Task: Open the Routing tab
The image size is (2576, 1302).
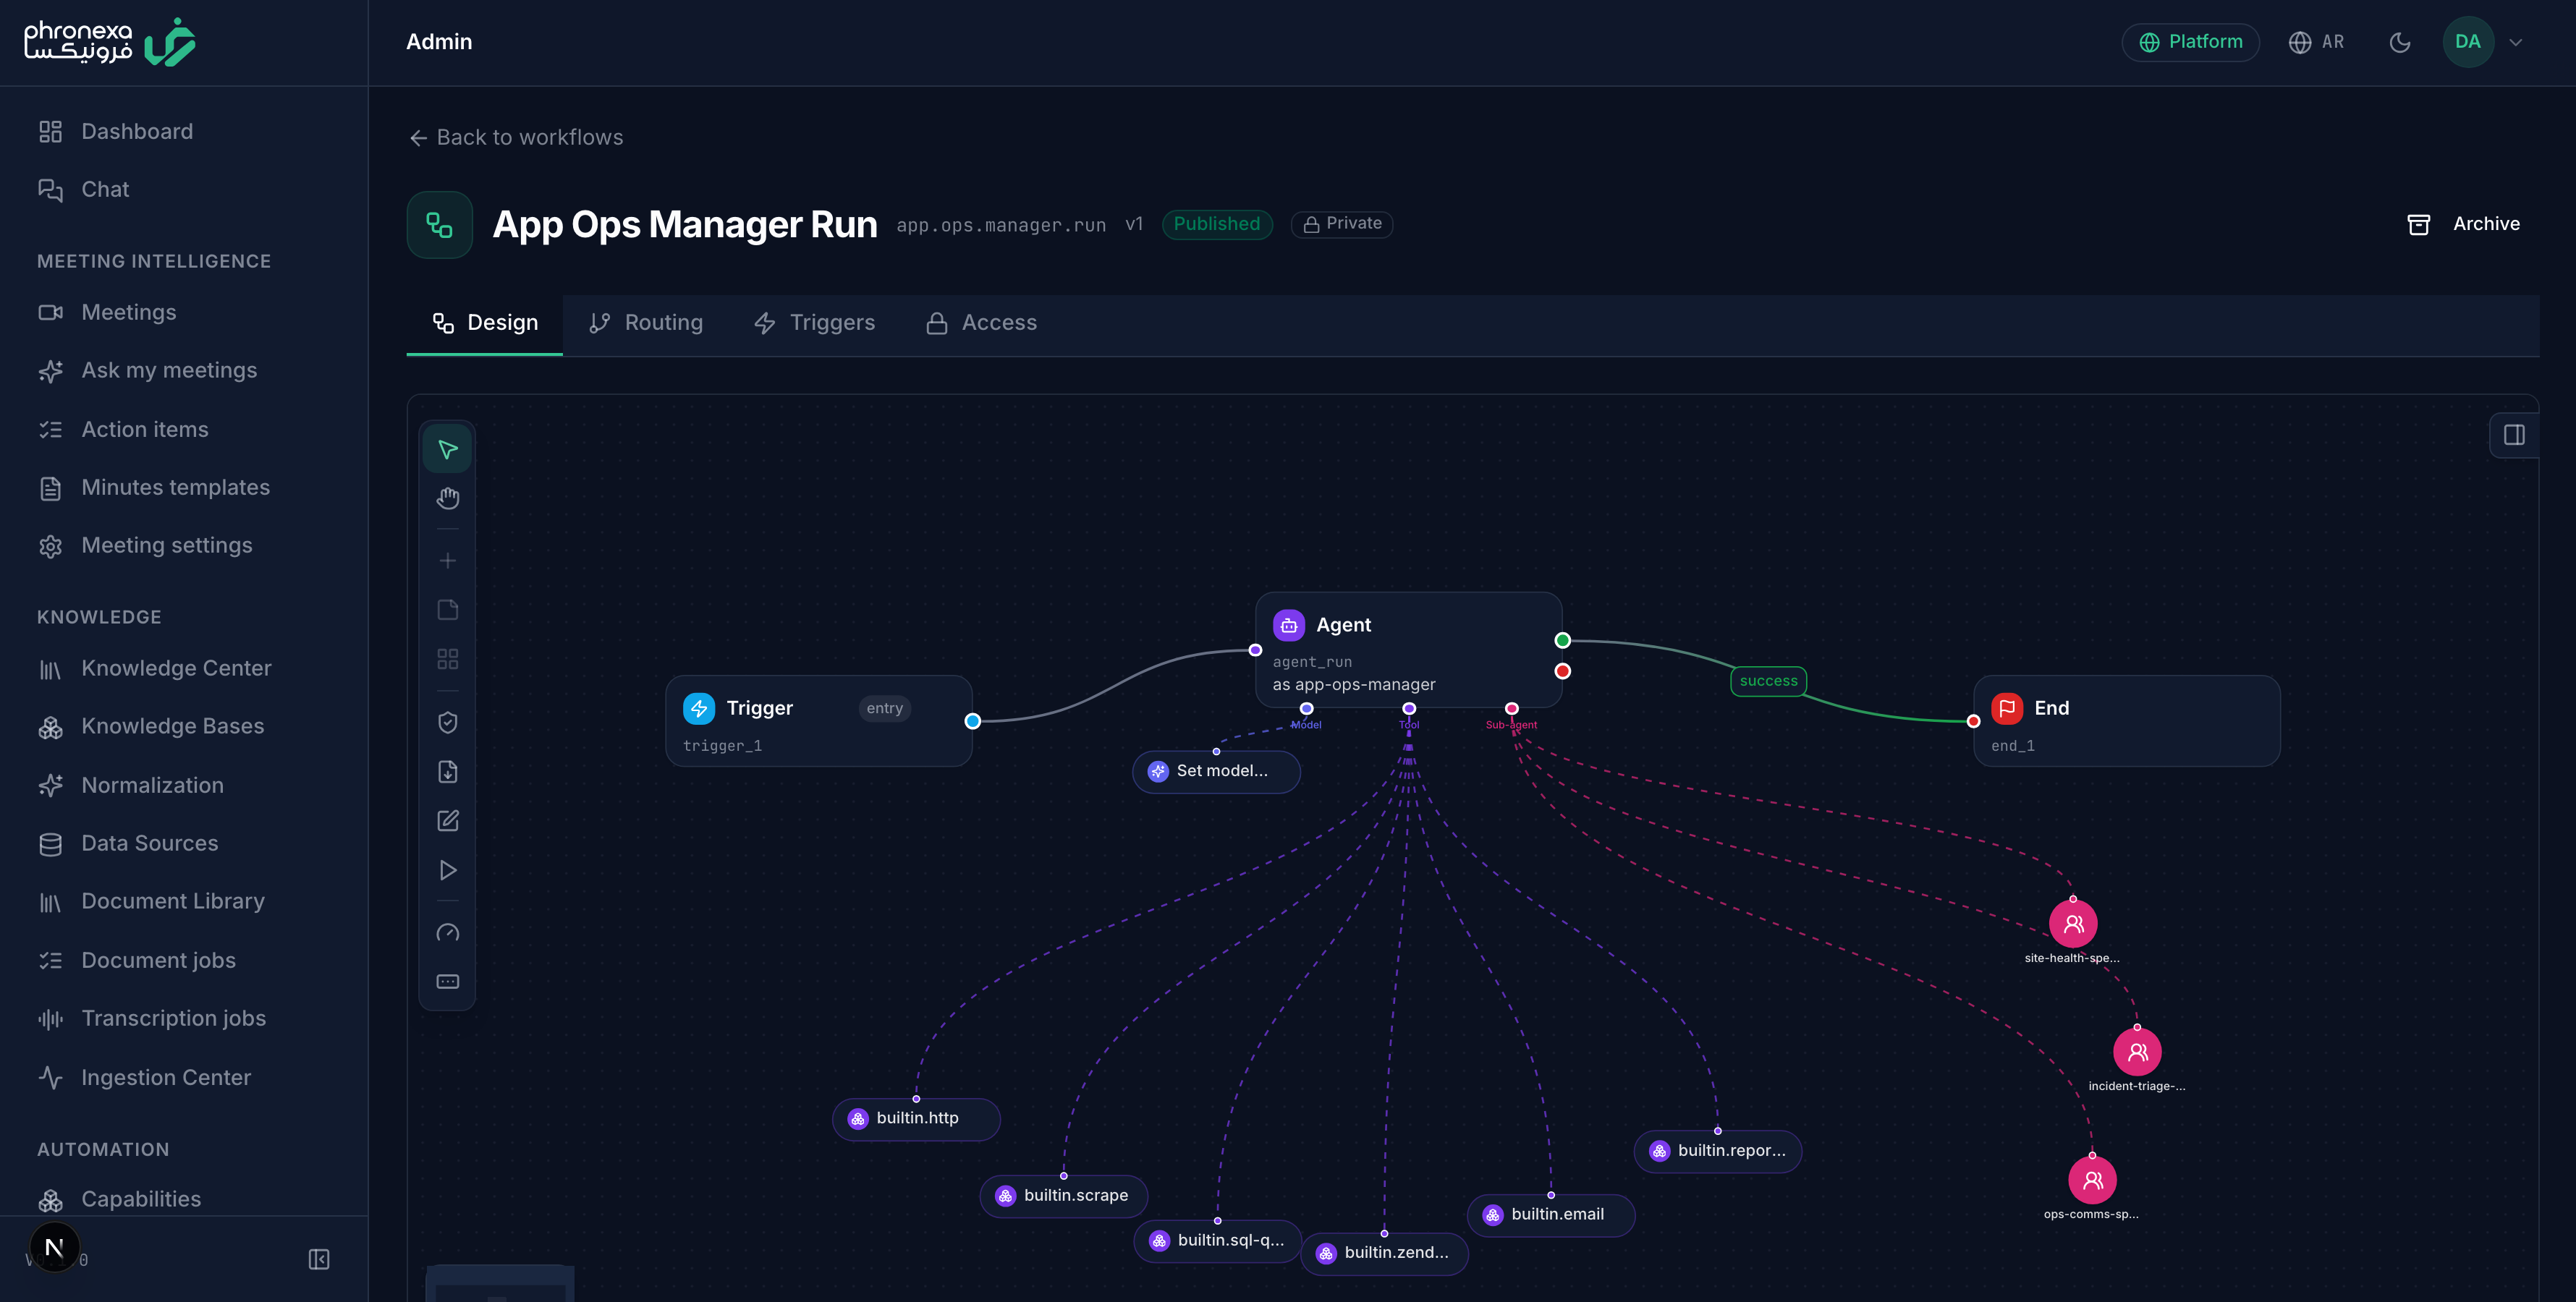Action: tap(646, 323)
